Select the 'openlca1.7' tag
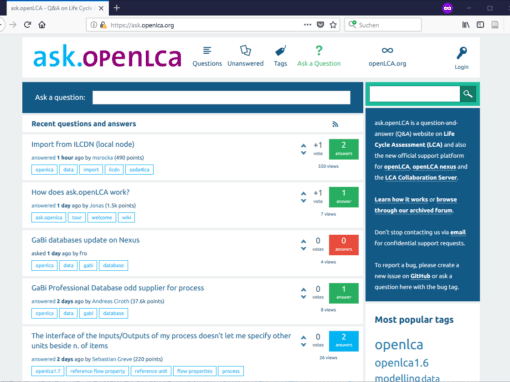This screenshot has width=510, height=382. pyautogui.click(x=48, y=371)
